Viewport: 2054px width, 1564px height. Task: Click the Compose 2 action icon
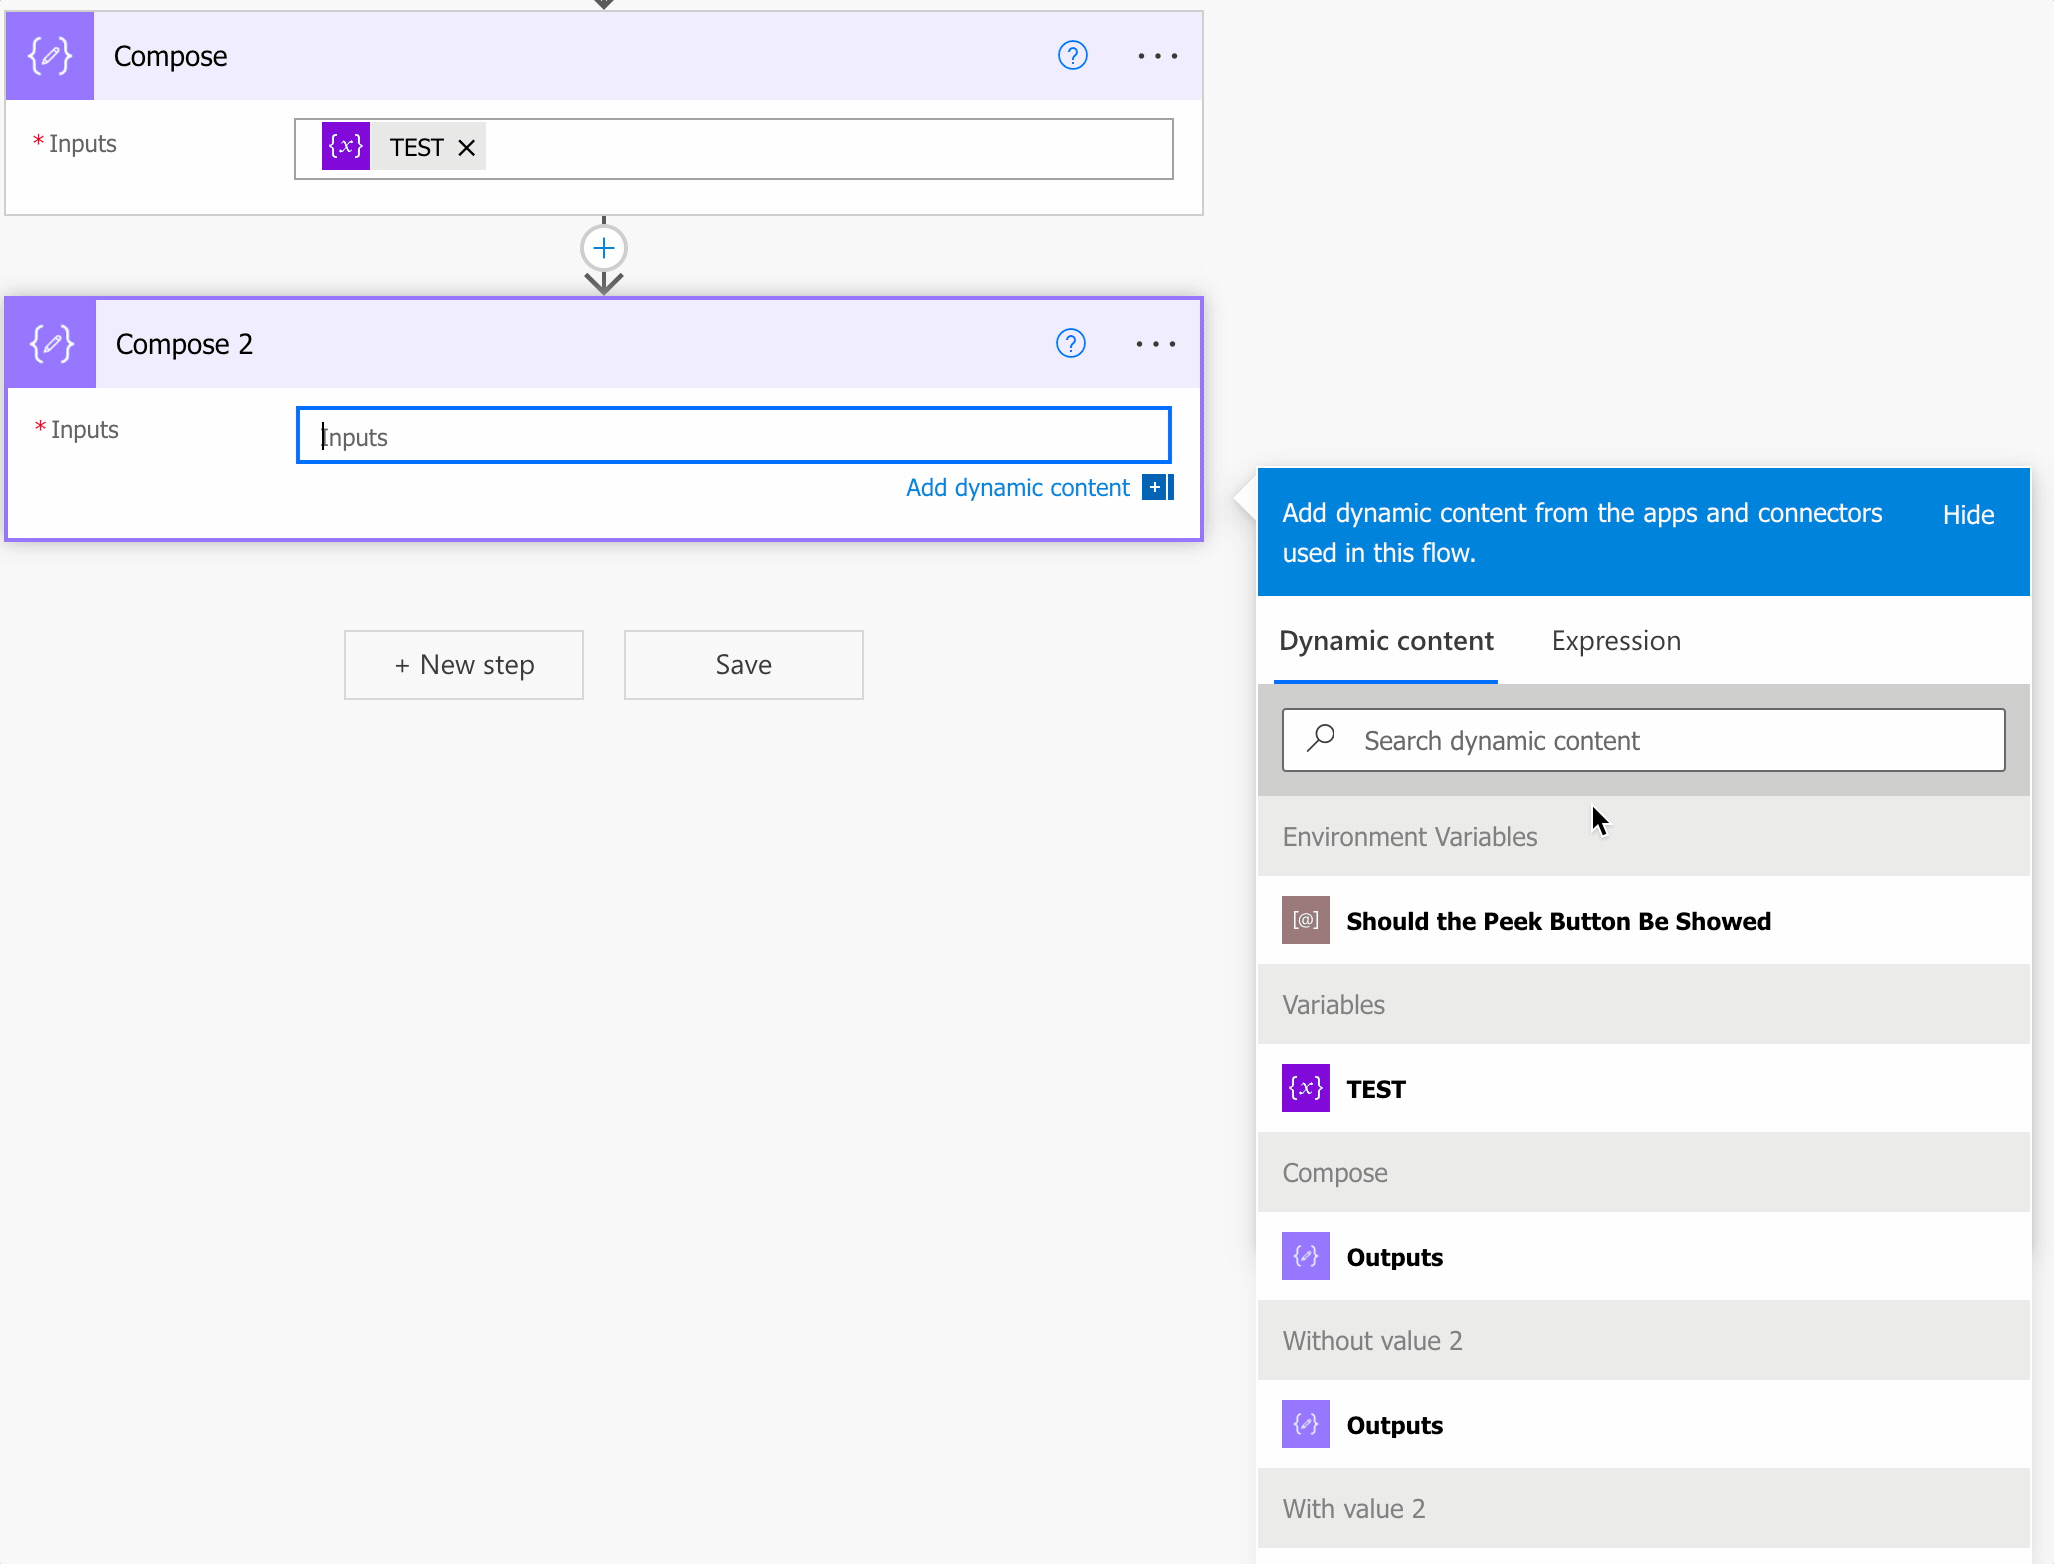[52, 344]
